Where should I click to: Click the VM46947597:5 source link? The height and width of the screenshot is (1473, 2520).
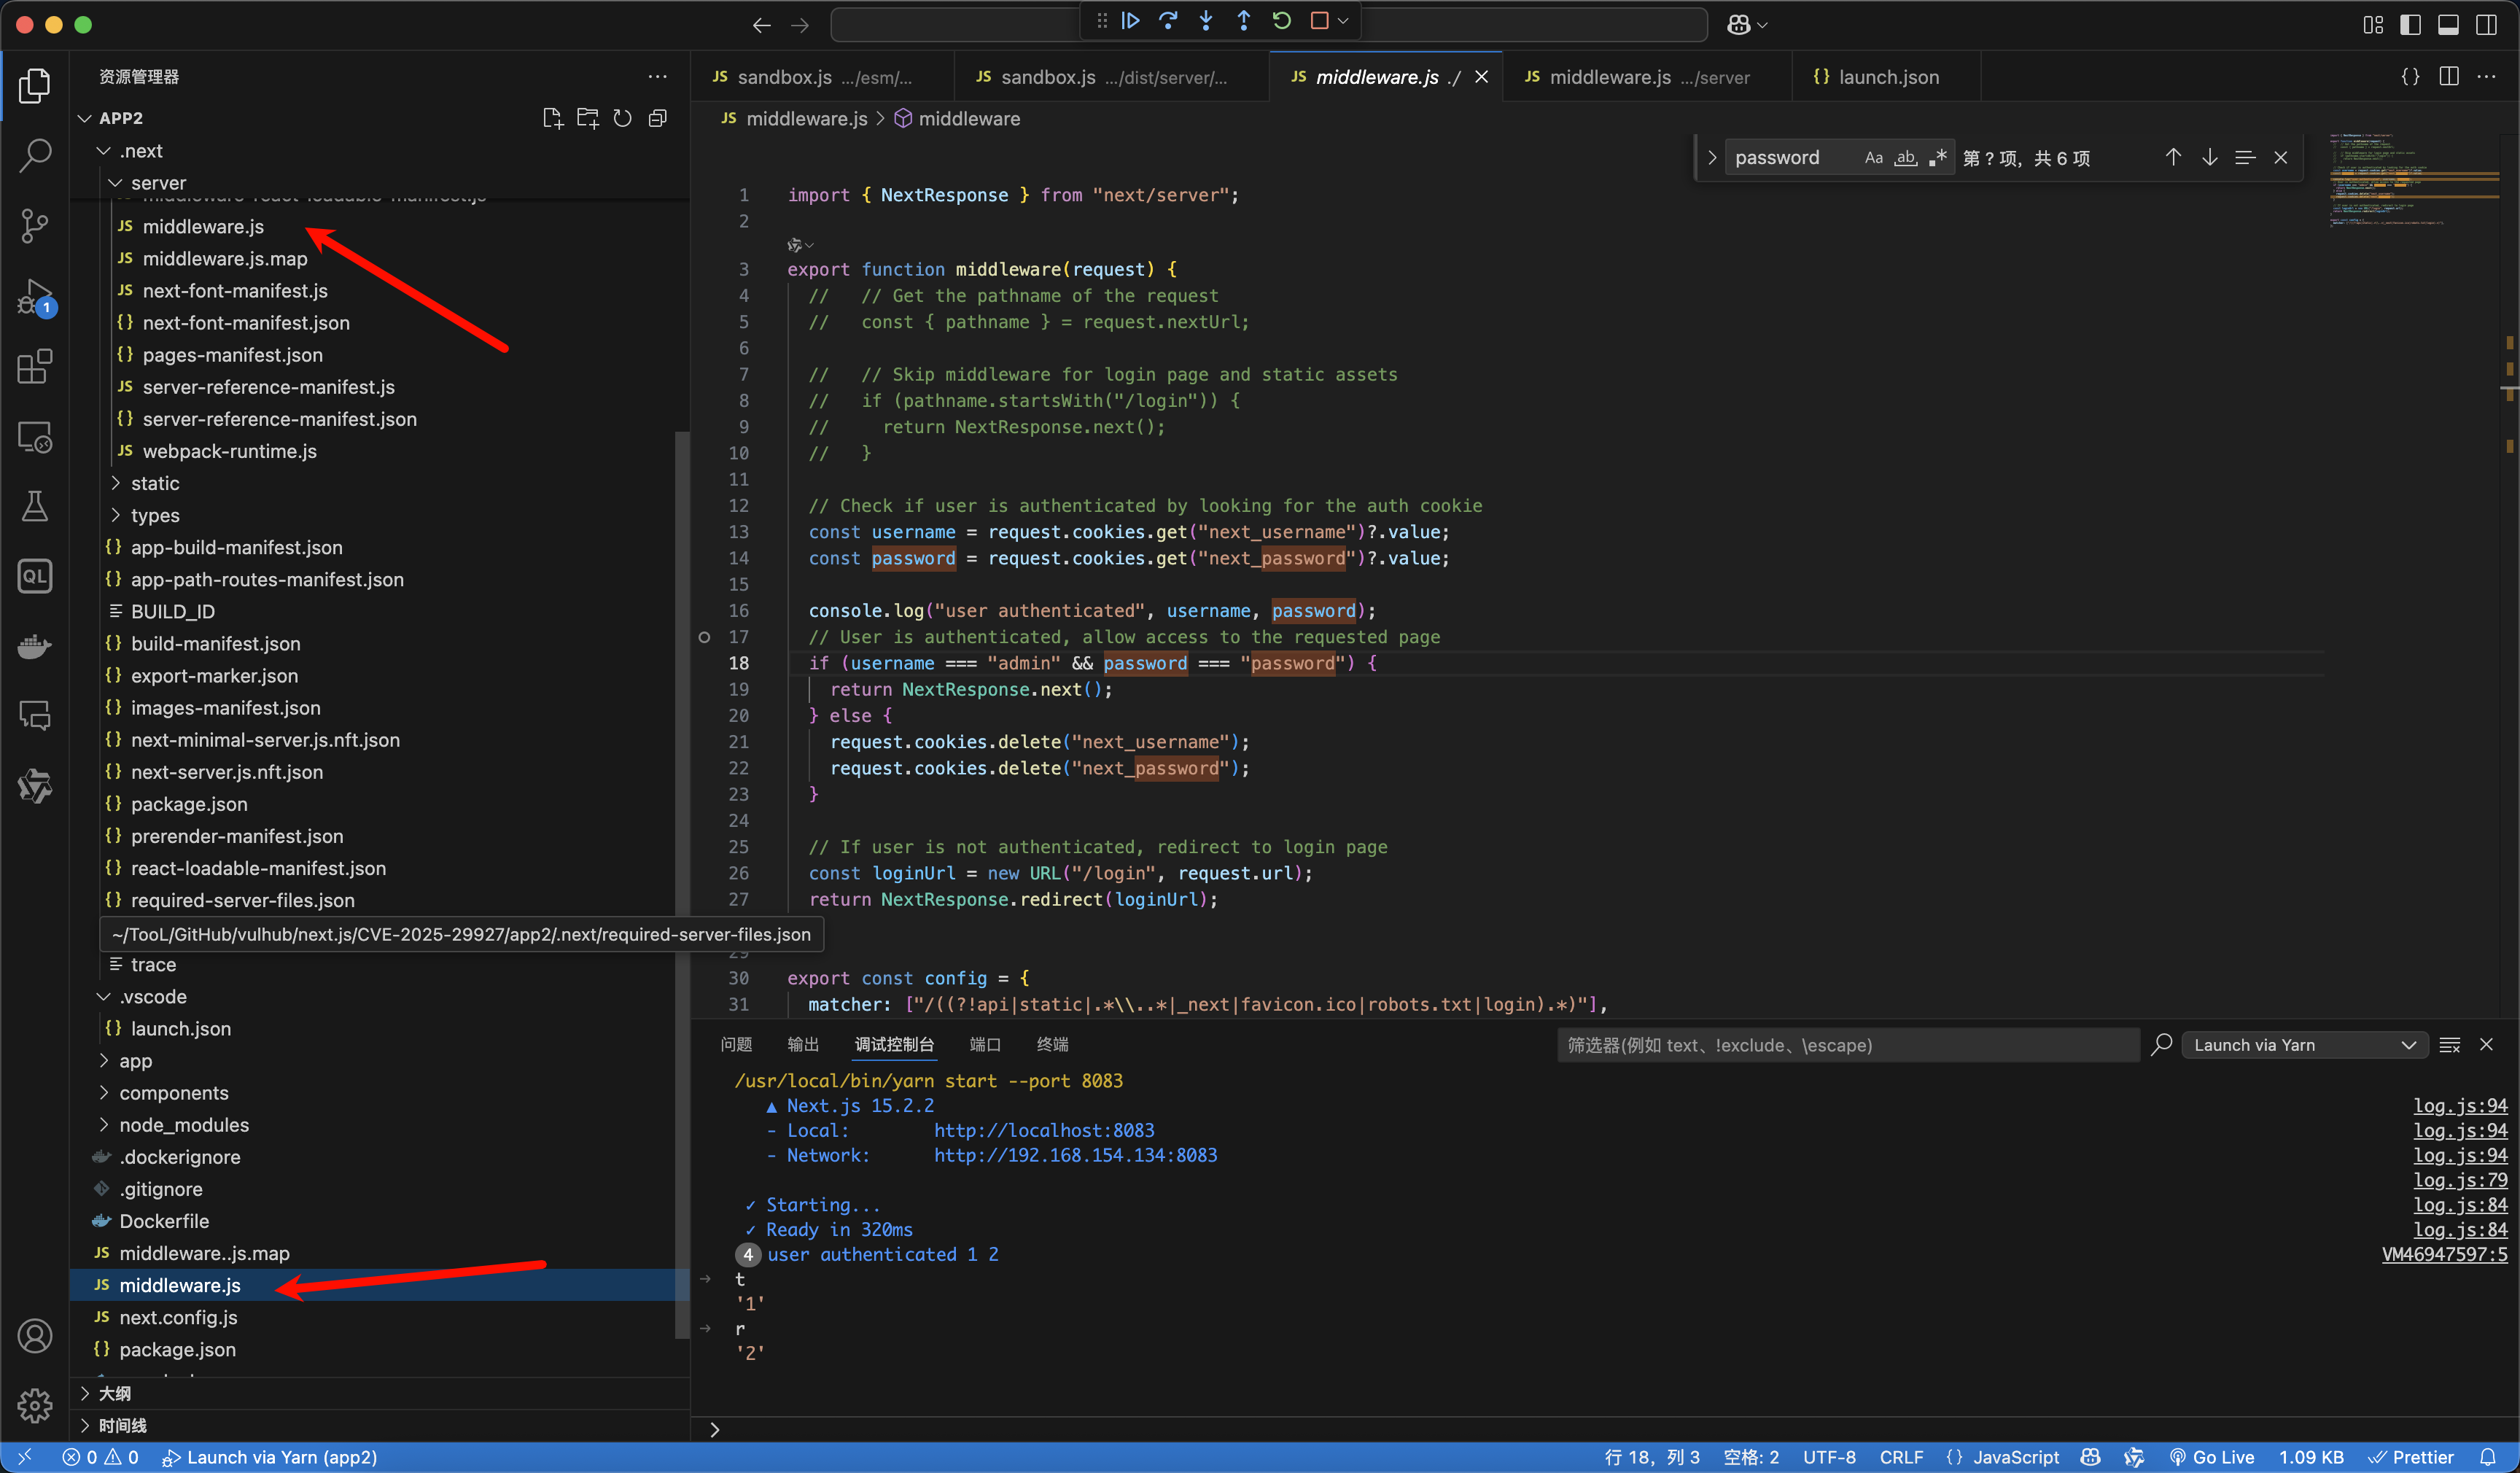(x=2445, y=1254)
